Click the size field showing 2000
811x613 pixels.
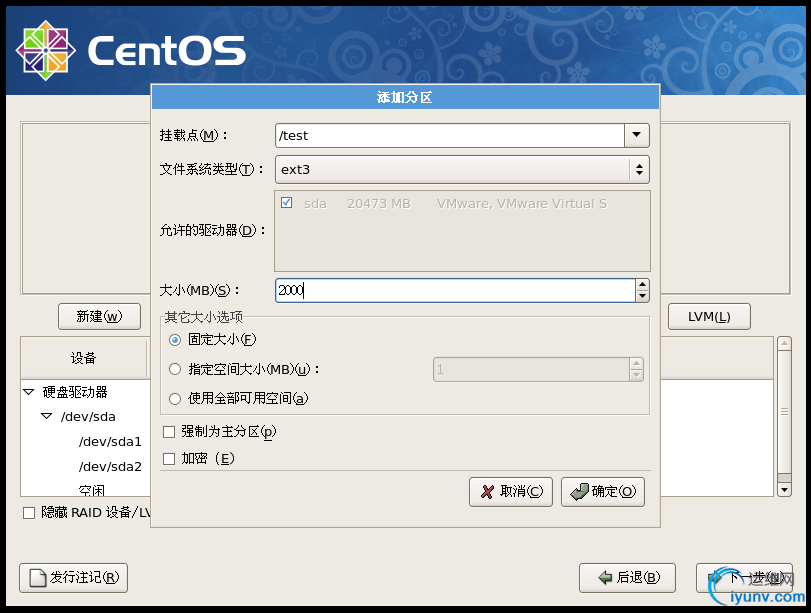455,290
